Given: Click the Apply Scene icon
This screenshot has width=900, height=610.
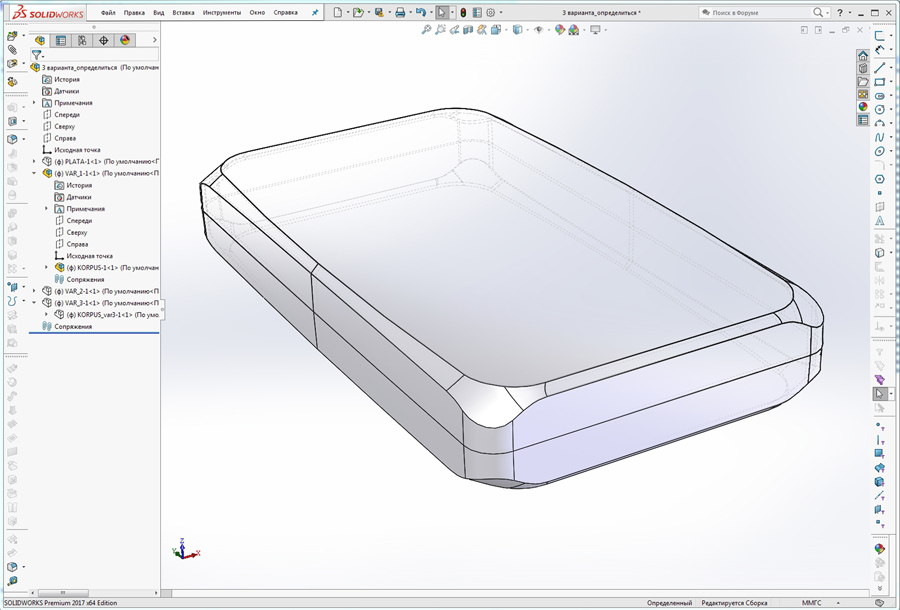Looking at the screenshot, I should click(572, 30).
